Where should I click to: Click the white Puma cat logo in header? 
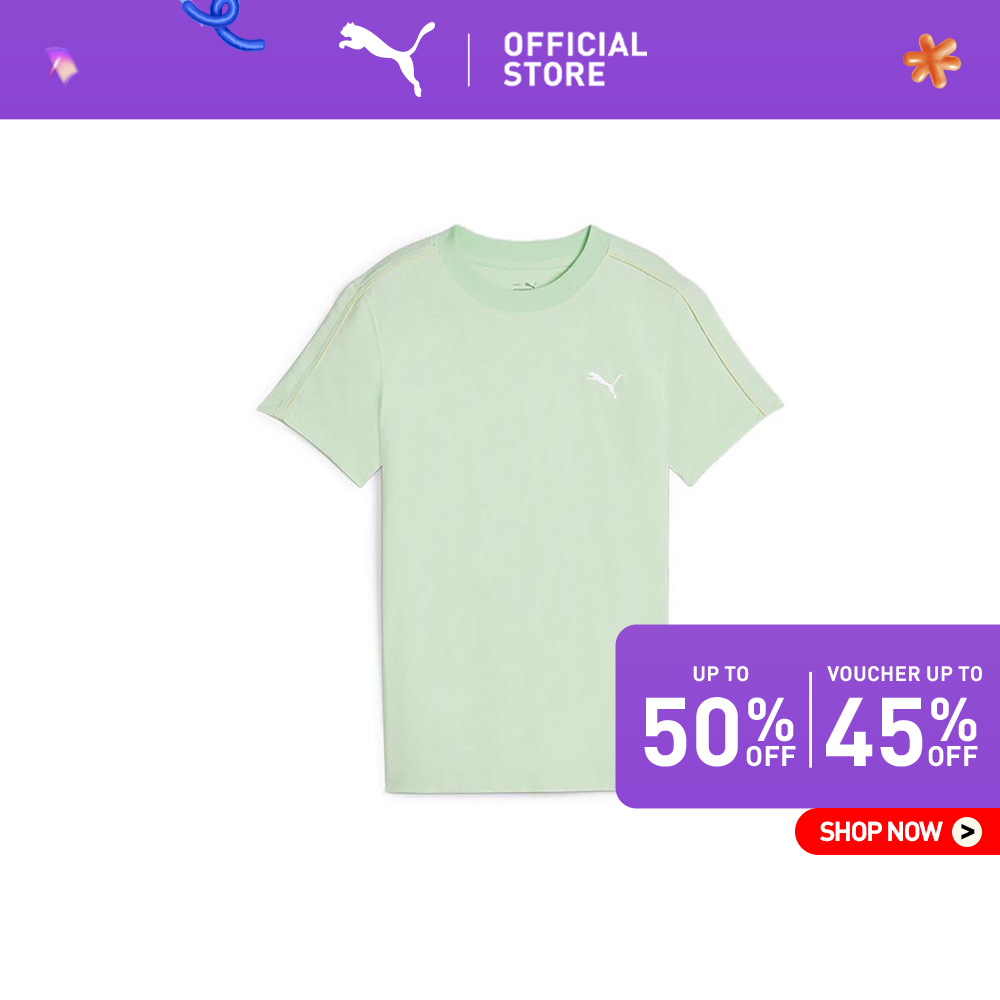coord(386,59)
